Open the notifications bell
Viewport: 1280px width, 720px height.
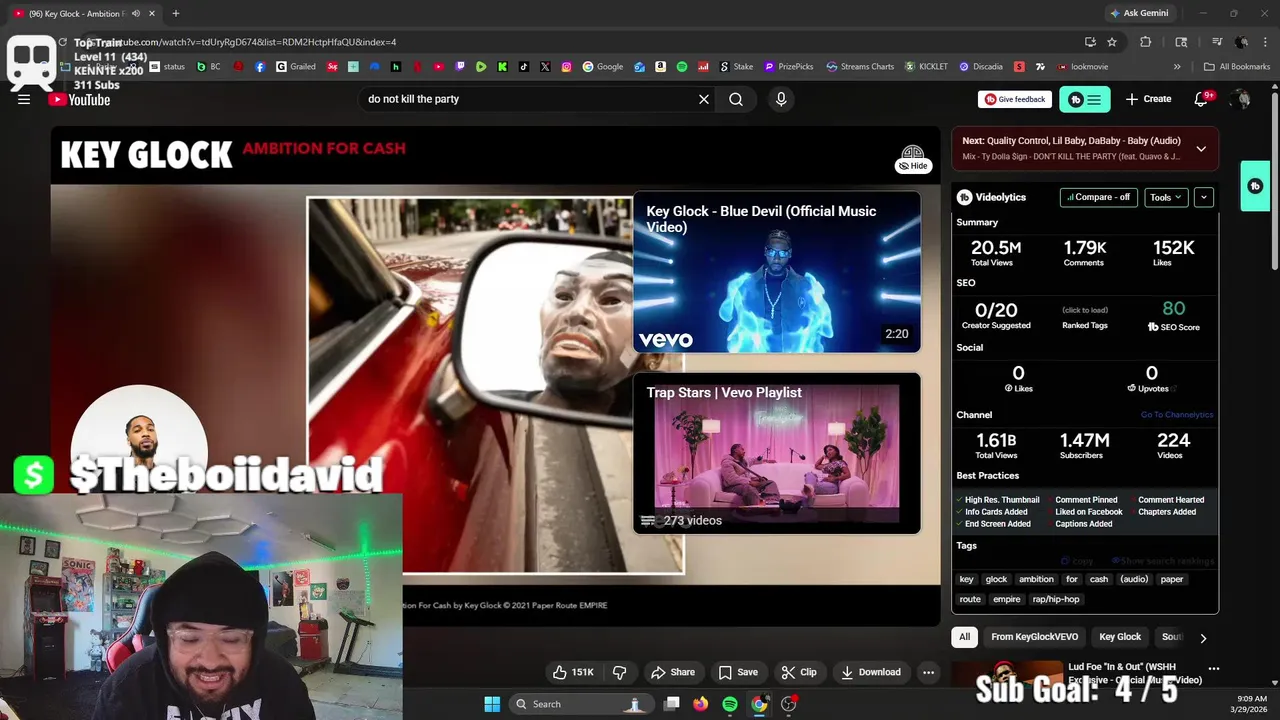[x=1202, y=99]
